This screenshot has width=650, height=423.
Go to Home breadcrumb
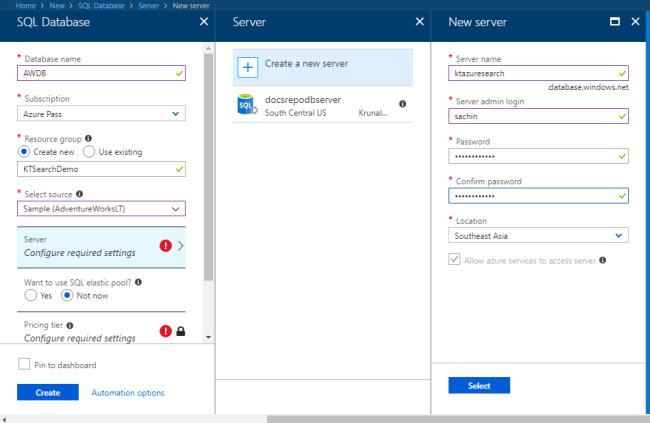26,6
